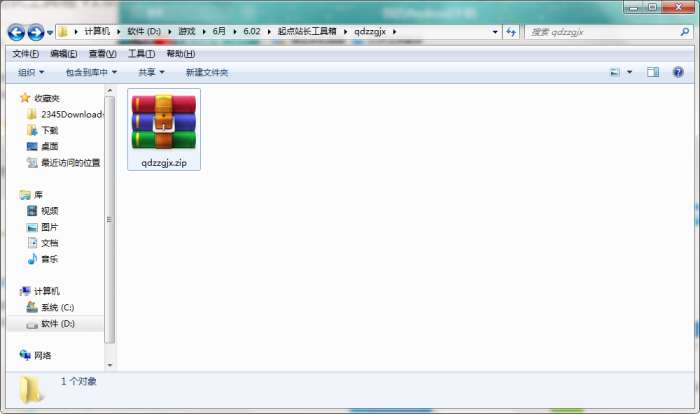Open the 工具(T) menu

point(141,54)
